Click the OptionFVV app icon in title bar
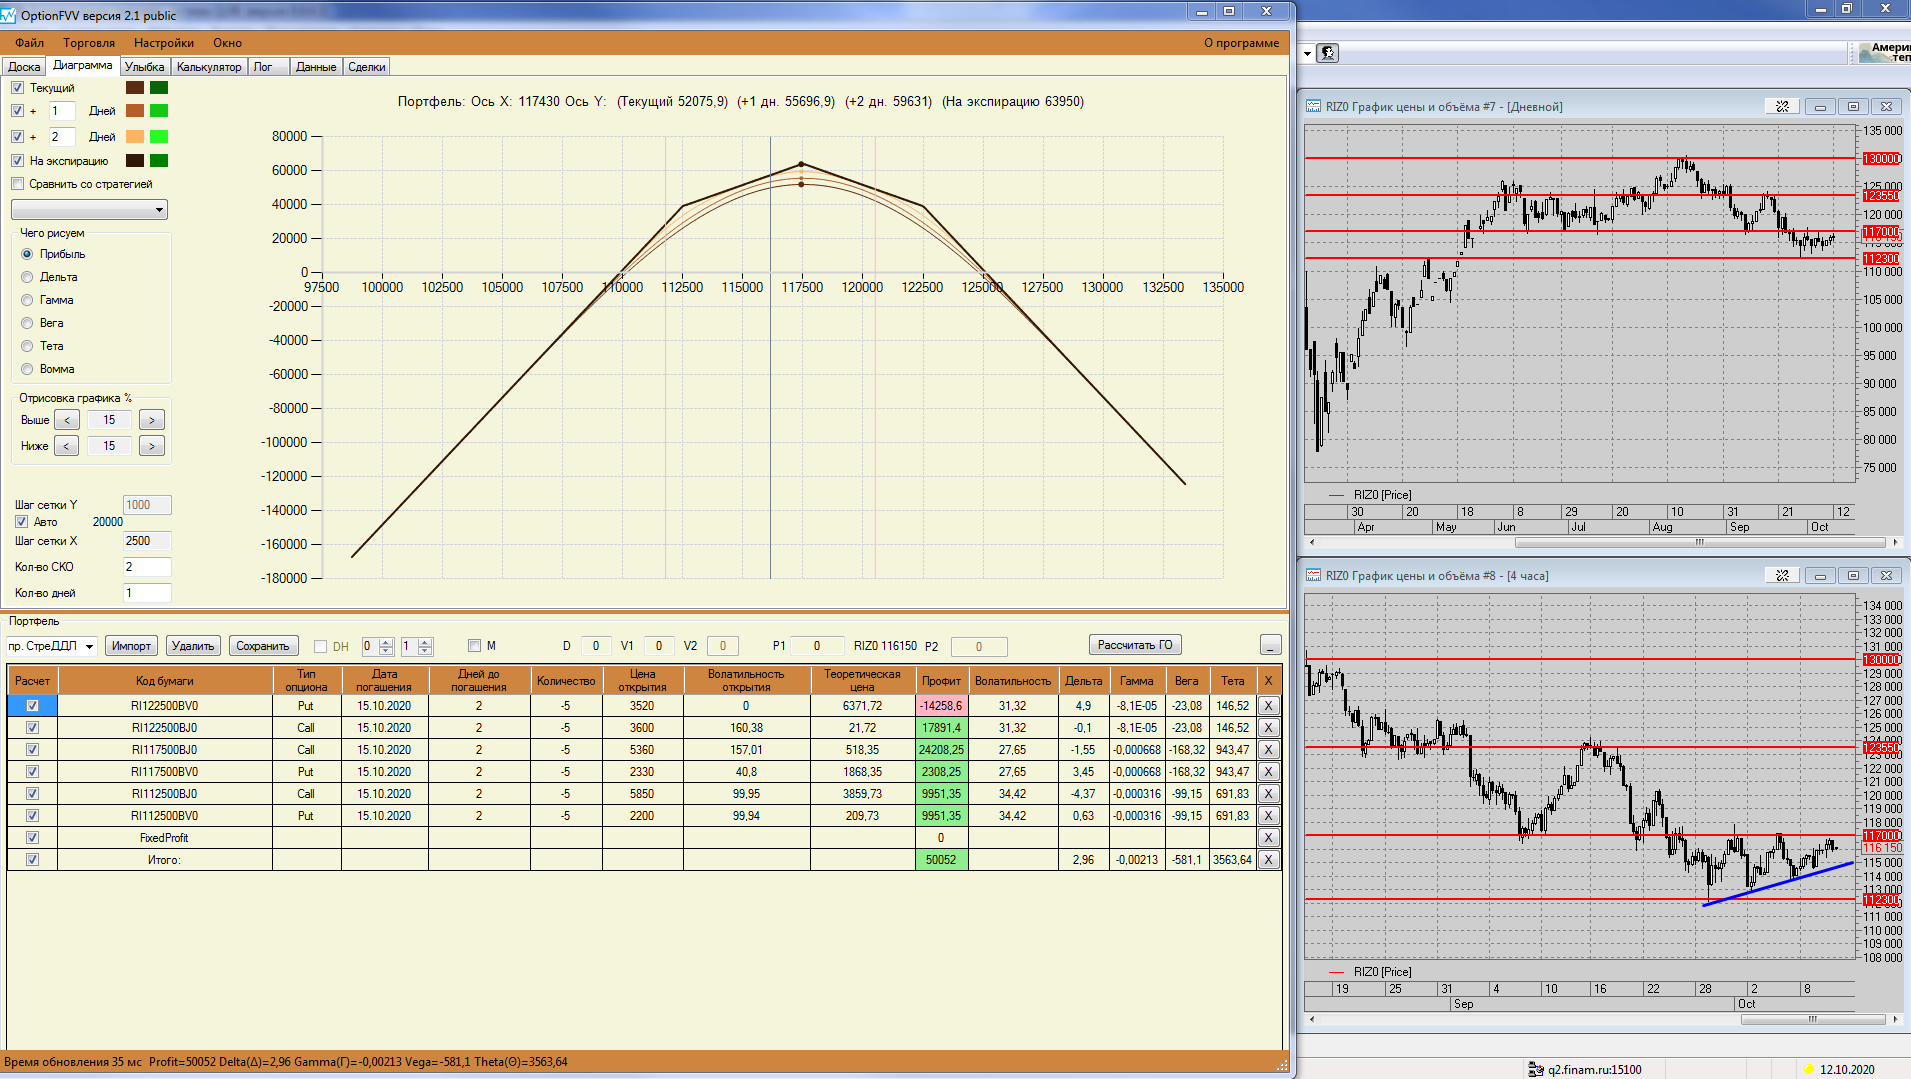 pyautogui.click(x=9, y=15)
